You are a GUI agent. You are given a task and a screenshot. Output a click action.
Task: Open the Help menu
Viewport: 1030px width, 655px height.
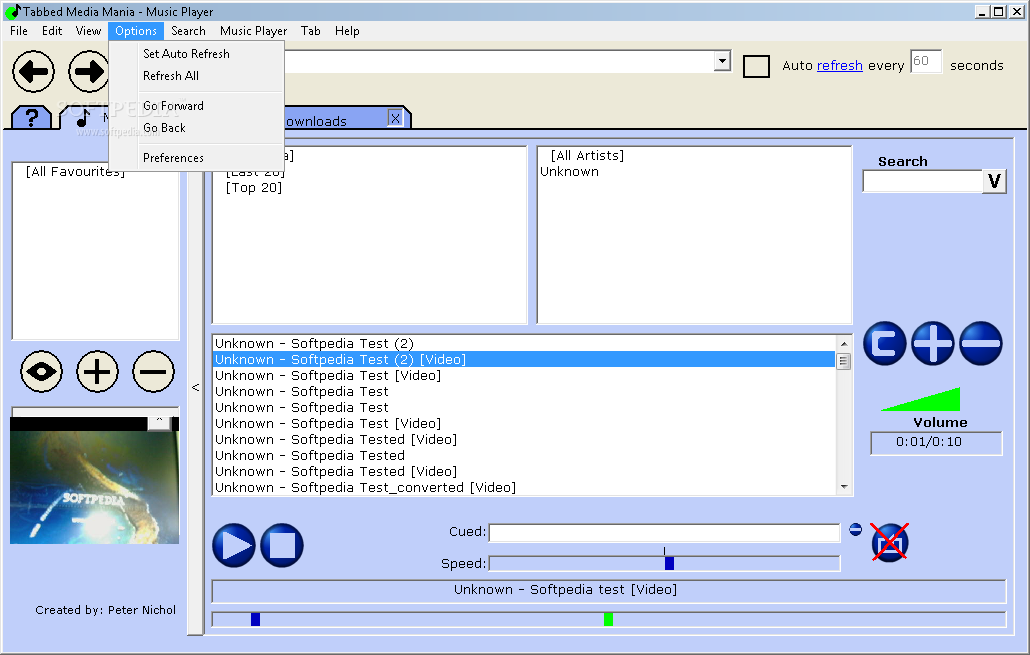point(347,31)
